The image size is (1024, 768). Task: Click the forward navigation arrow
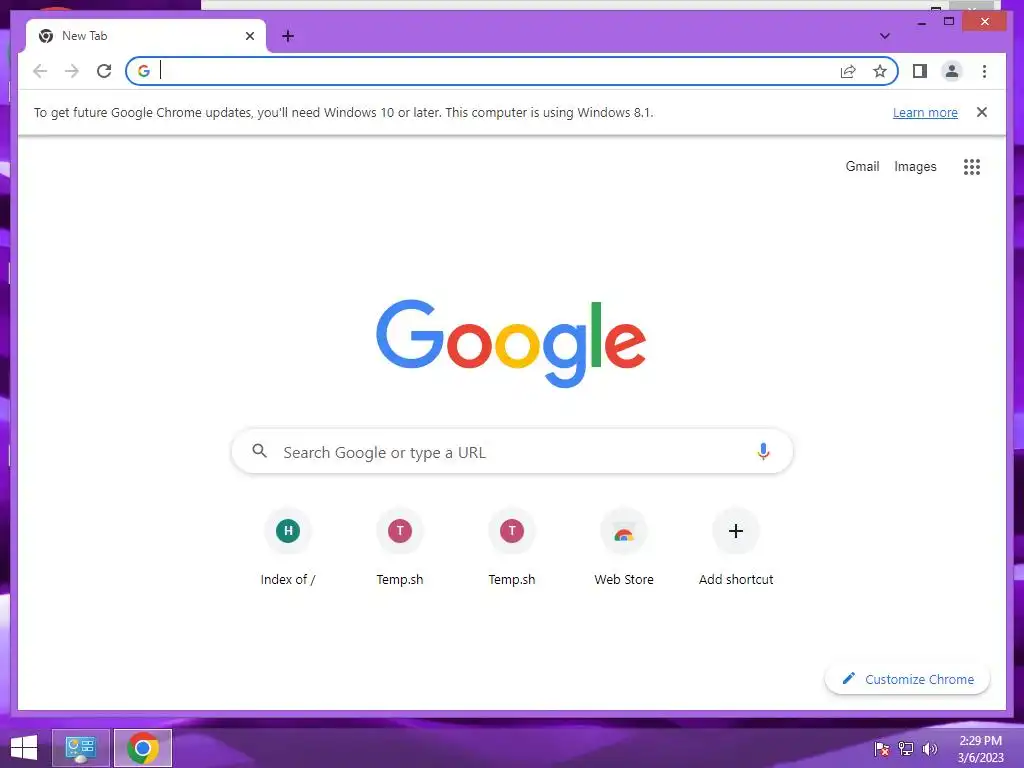pyautogui.click(x=72, y=71)
